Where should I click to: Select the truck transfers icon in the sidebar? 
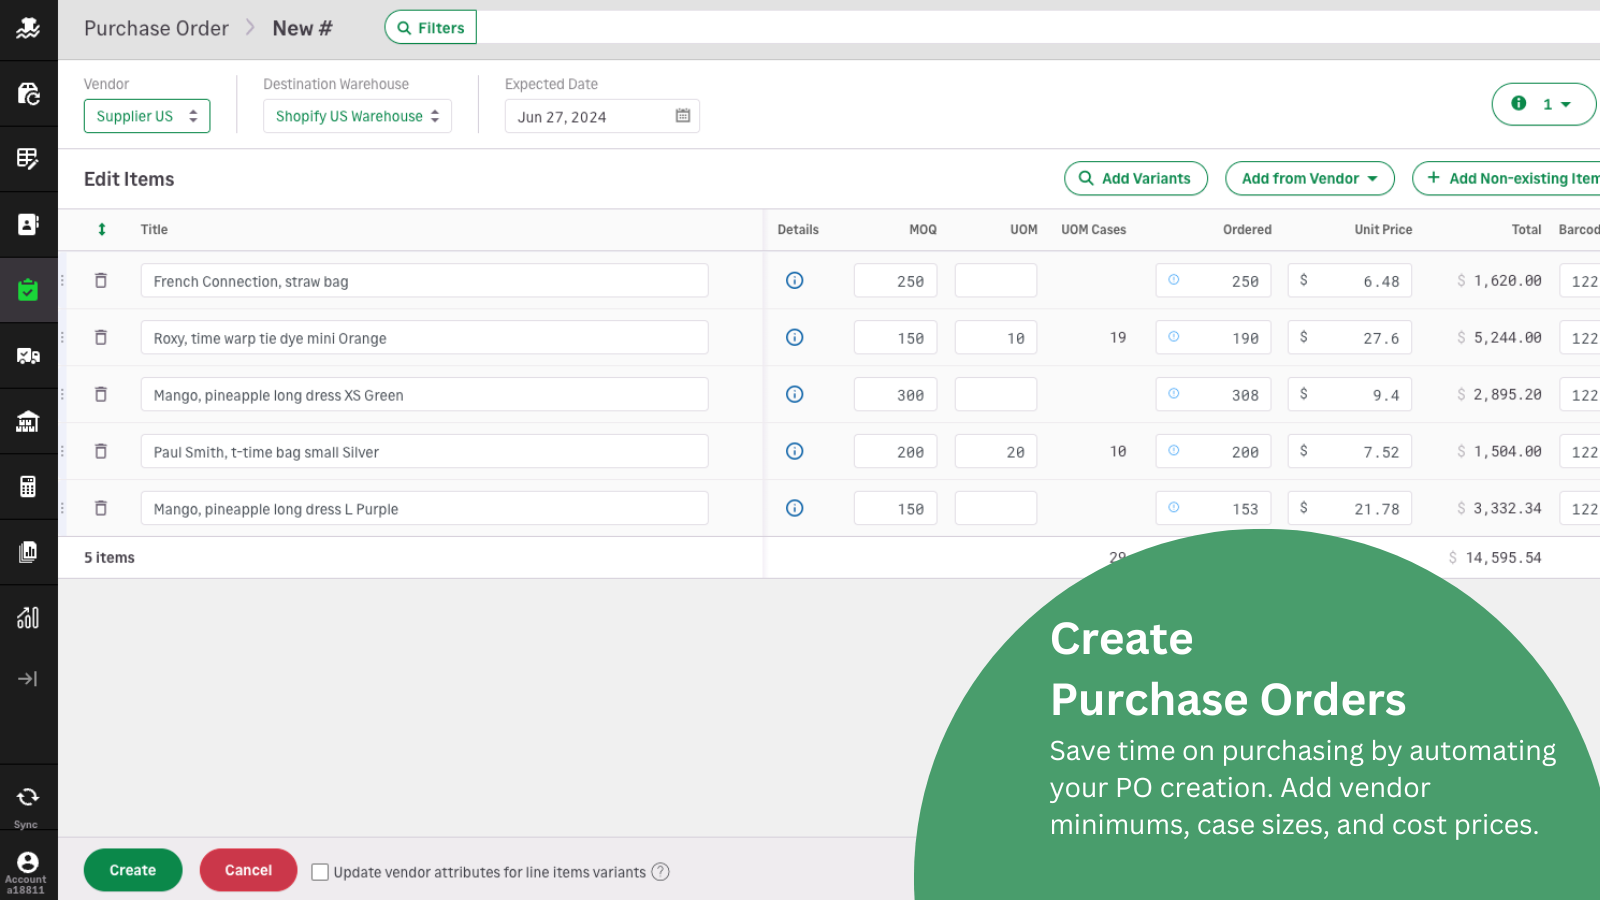(x=29, y=355)
